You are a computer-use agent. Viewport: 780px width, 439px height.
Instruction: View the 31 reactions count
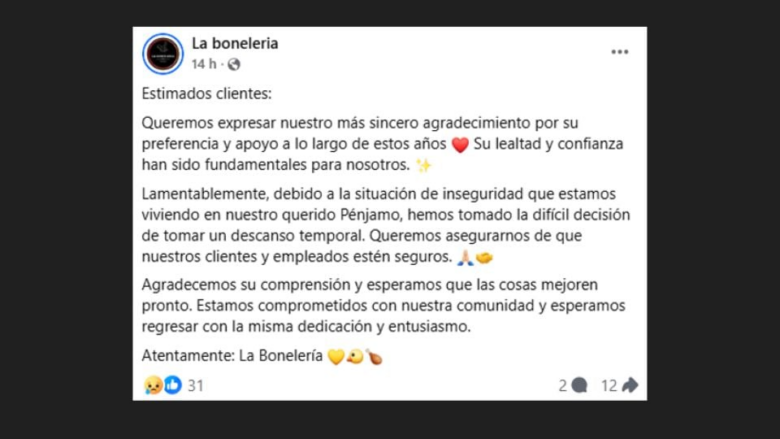point(195,385)
